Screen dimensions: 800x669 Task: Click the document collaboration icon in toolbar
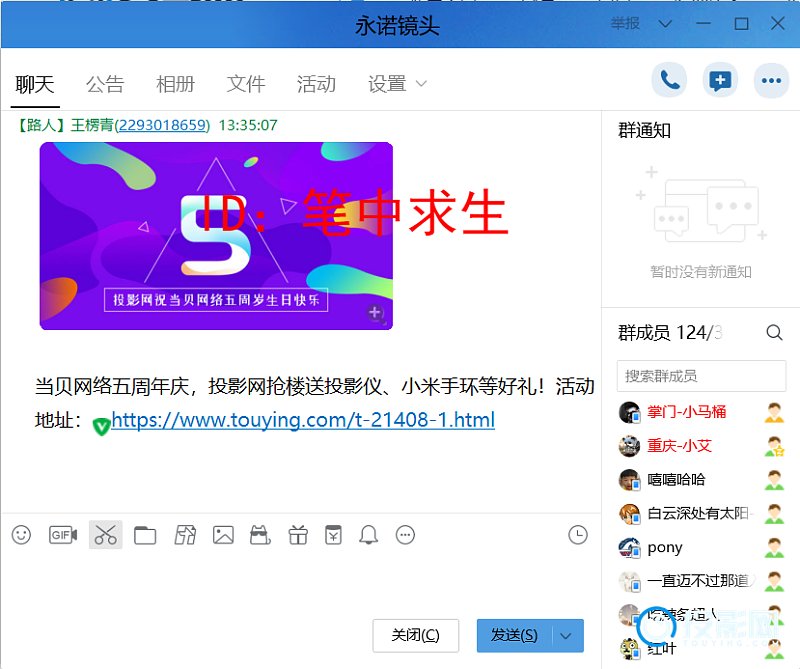(x=185, y=535)
